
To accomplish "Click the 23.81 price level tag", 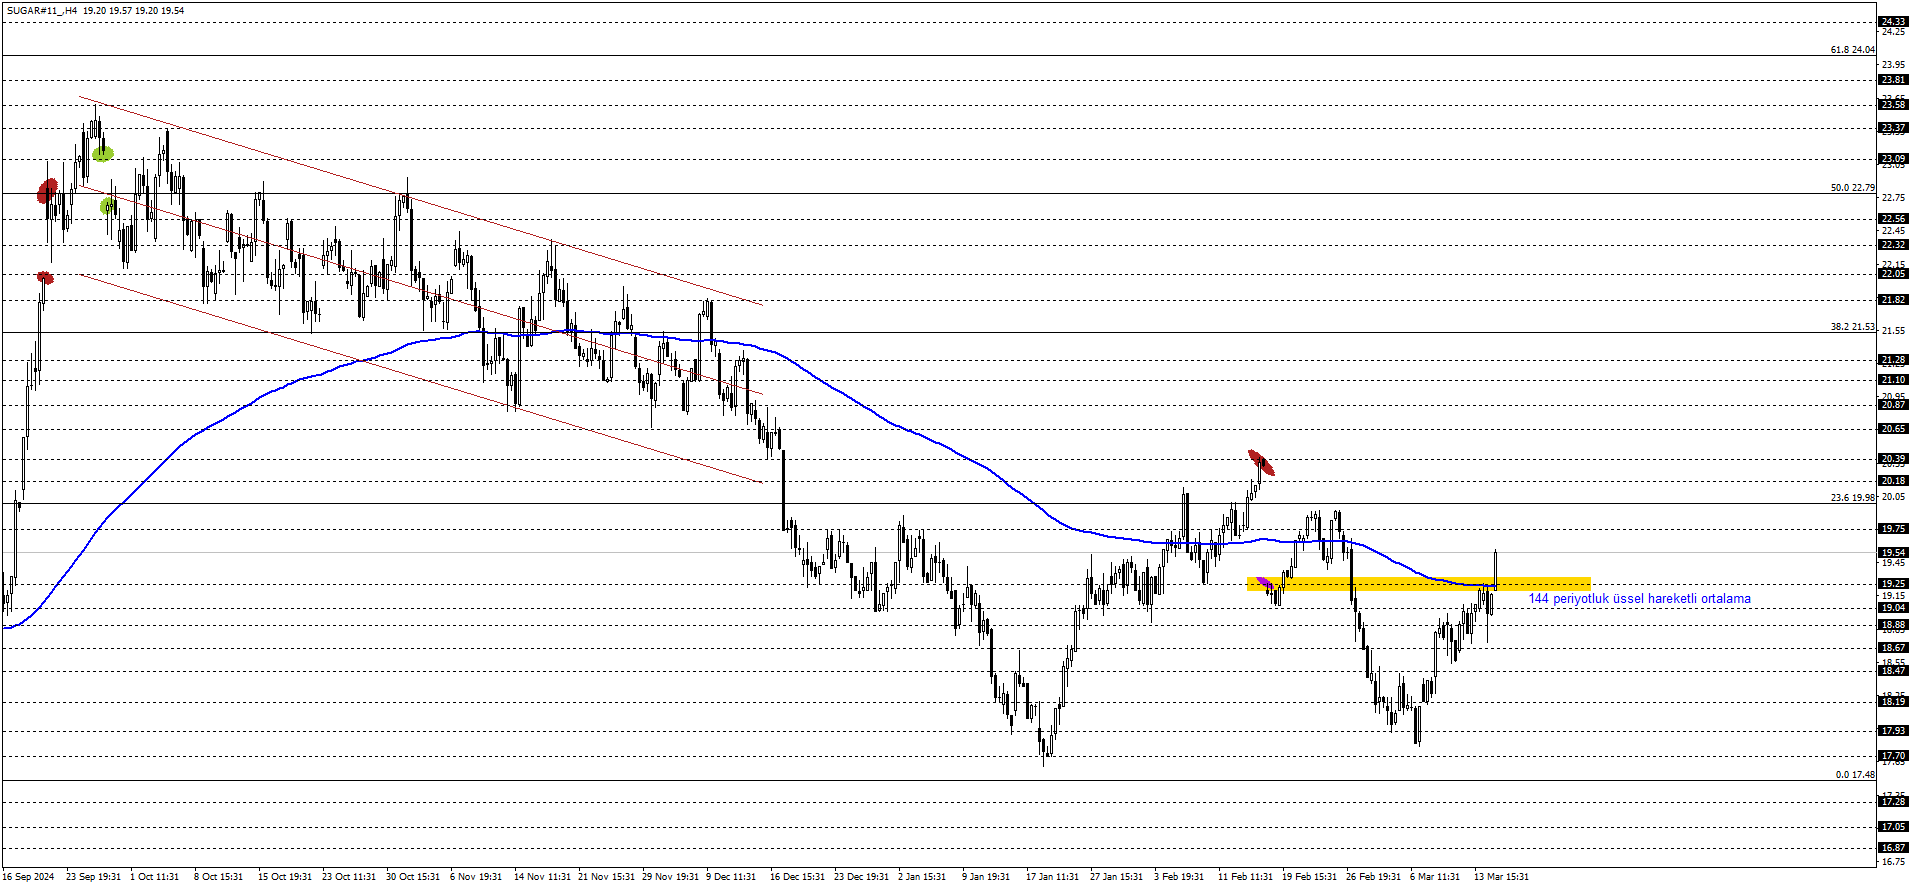I will [1893, 80].
